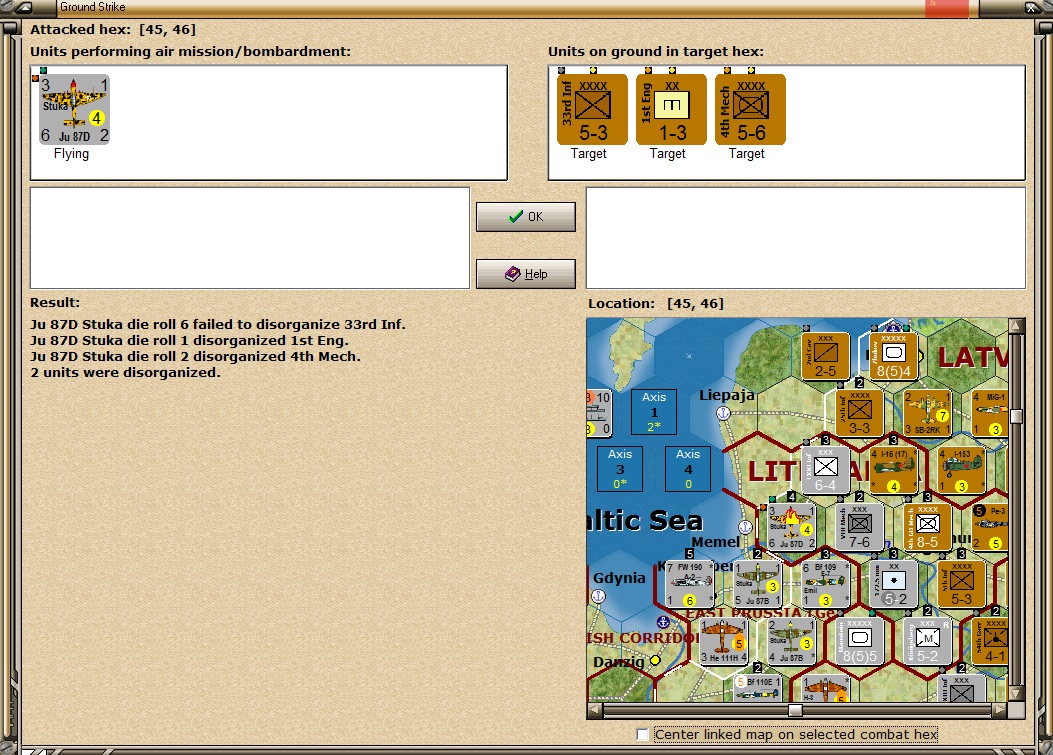Click the Liepaja port anchor icon
Image resolution: width=1053 pixels, height=755 pixels.
point(723,413)
